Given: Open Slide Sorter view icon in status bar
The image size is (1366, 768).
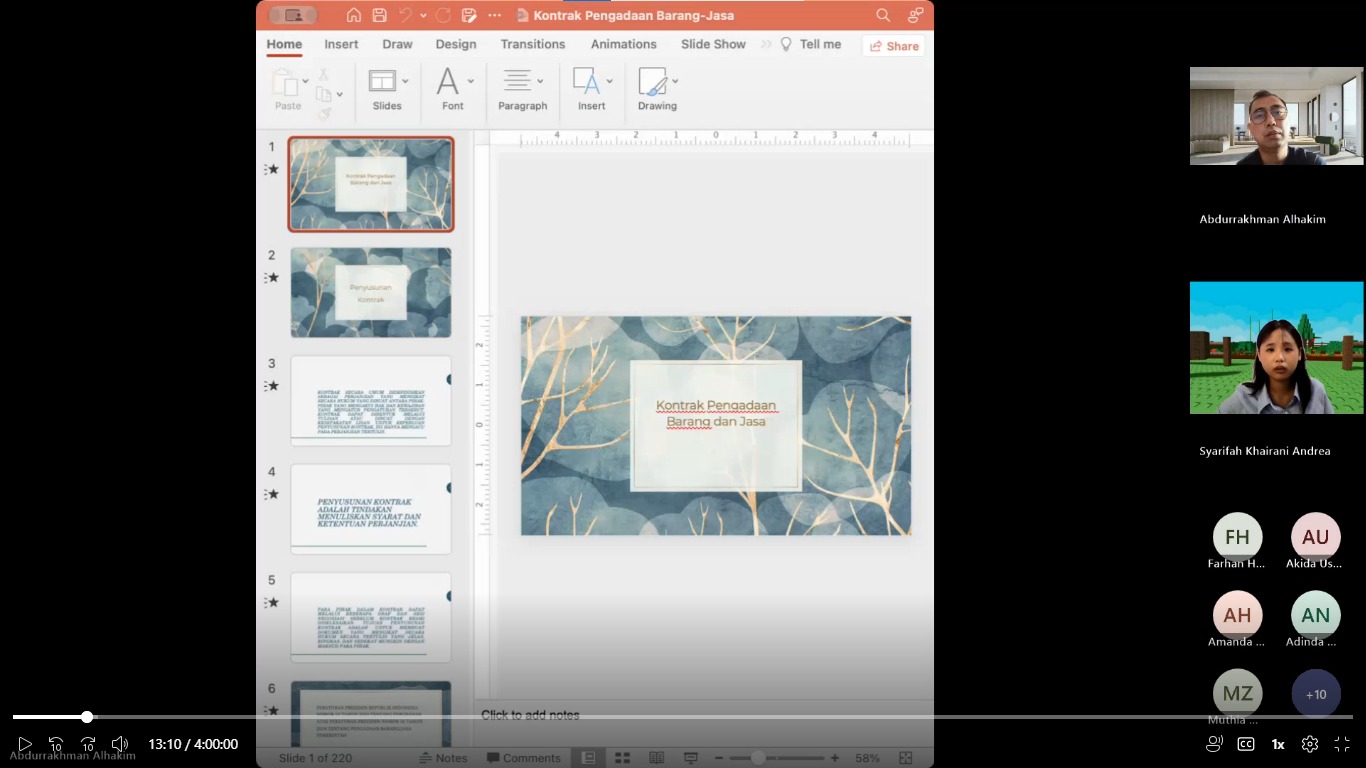Looking at the screenshot, I should pos(622,758).
